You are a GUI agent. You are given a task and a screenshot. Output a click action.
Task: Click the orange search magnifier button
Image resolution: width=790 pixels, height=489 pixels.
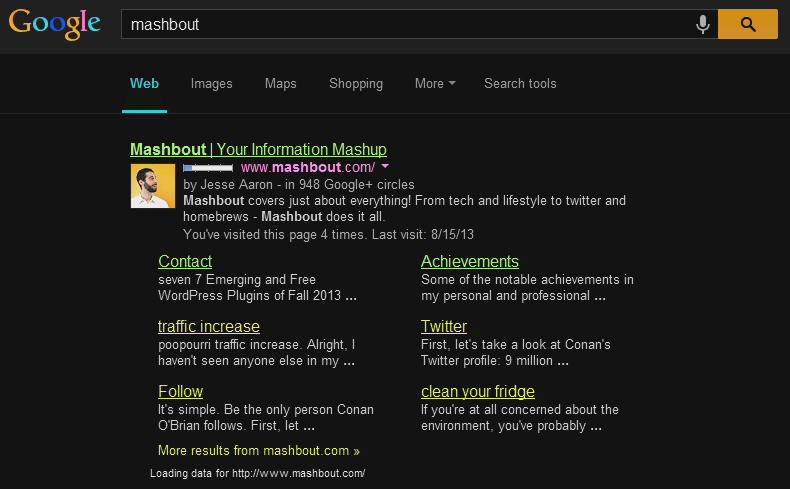click(x=748, y=24)
